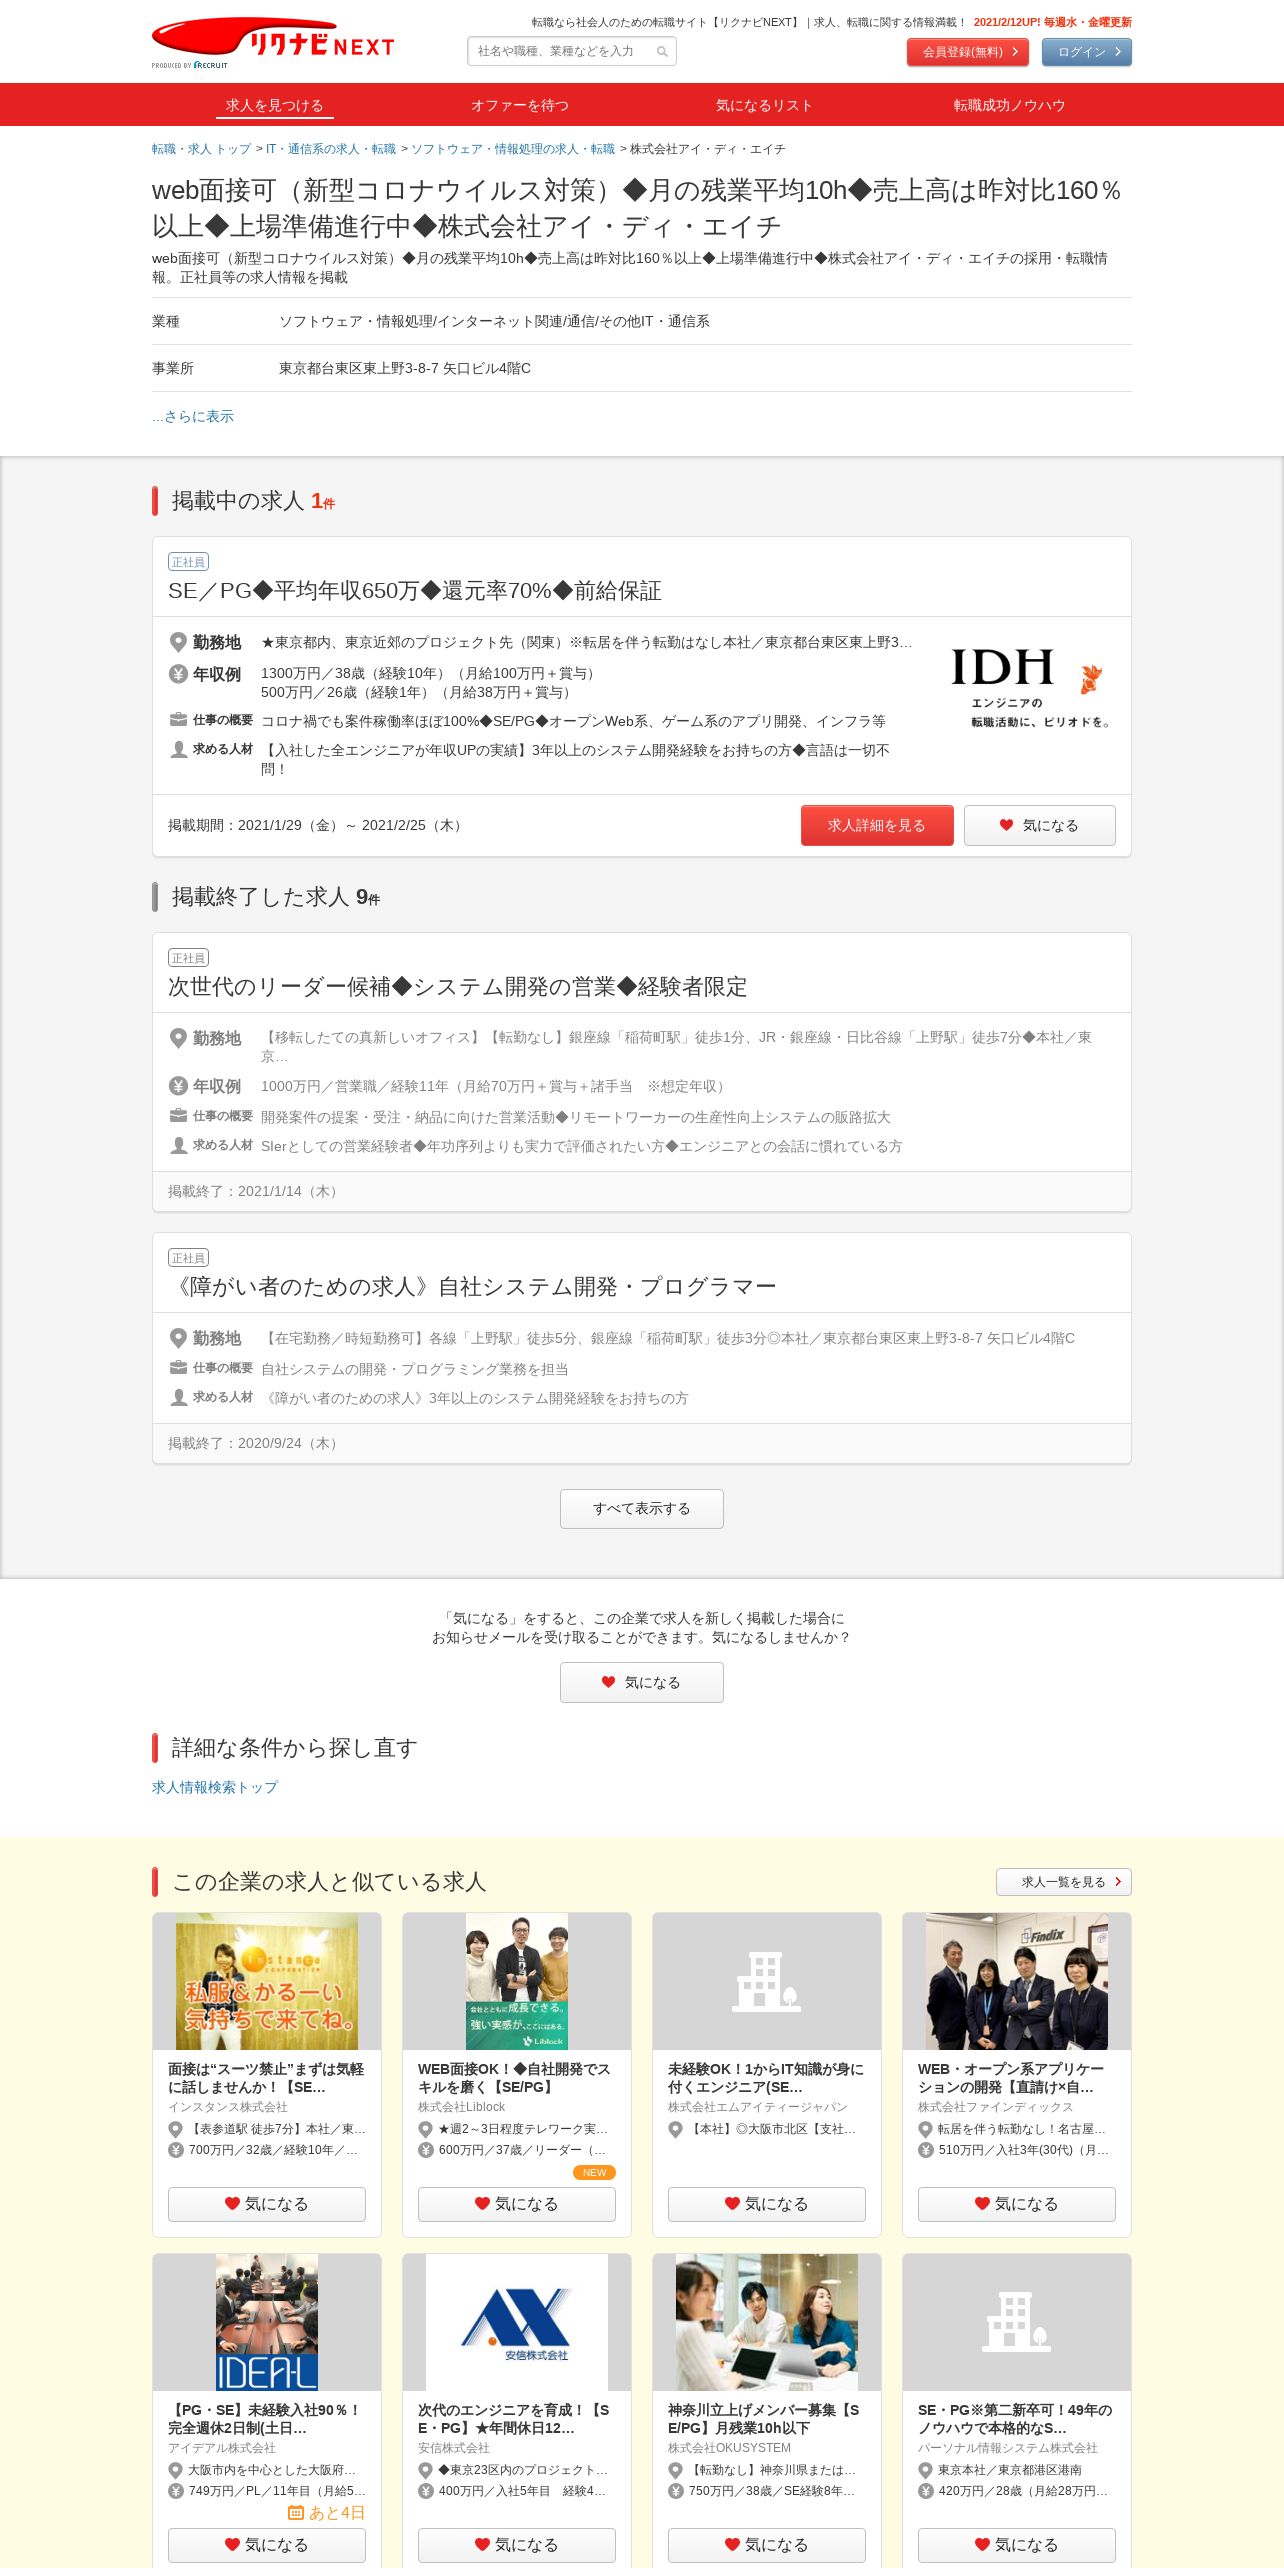Image resolution: width=1284 pixels, height=2568 pixels.
Task: Click the 掲載期間：2021/1/29 text
Action: [317, 825]
